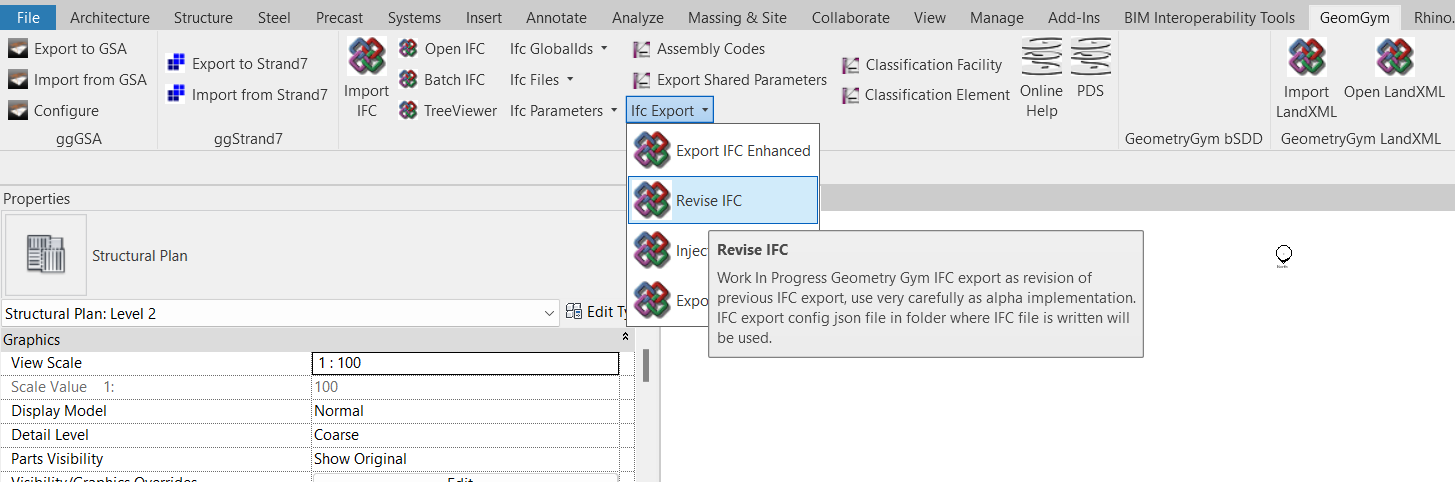Click the Export to GSA icon

[x=18, y=49]
